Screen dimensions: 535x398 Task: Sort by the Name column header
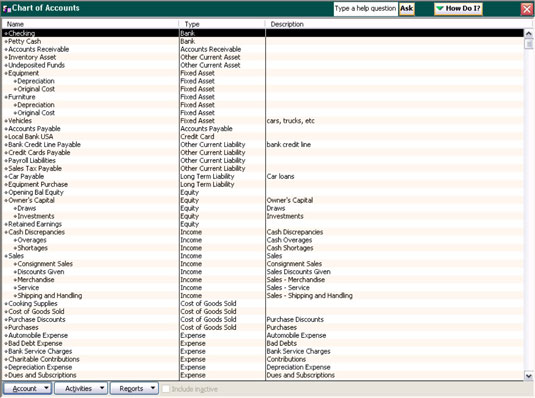[90, 24]
